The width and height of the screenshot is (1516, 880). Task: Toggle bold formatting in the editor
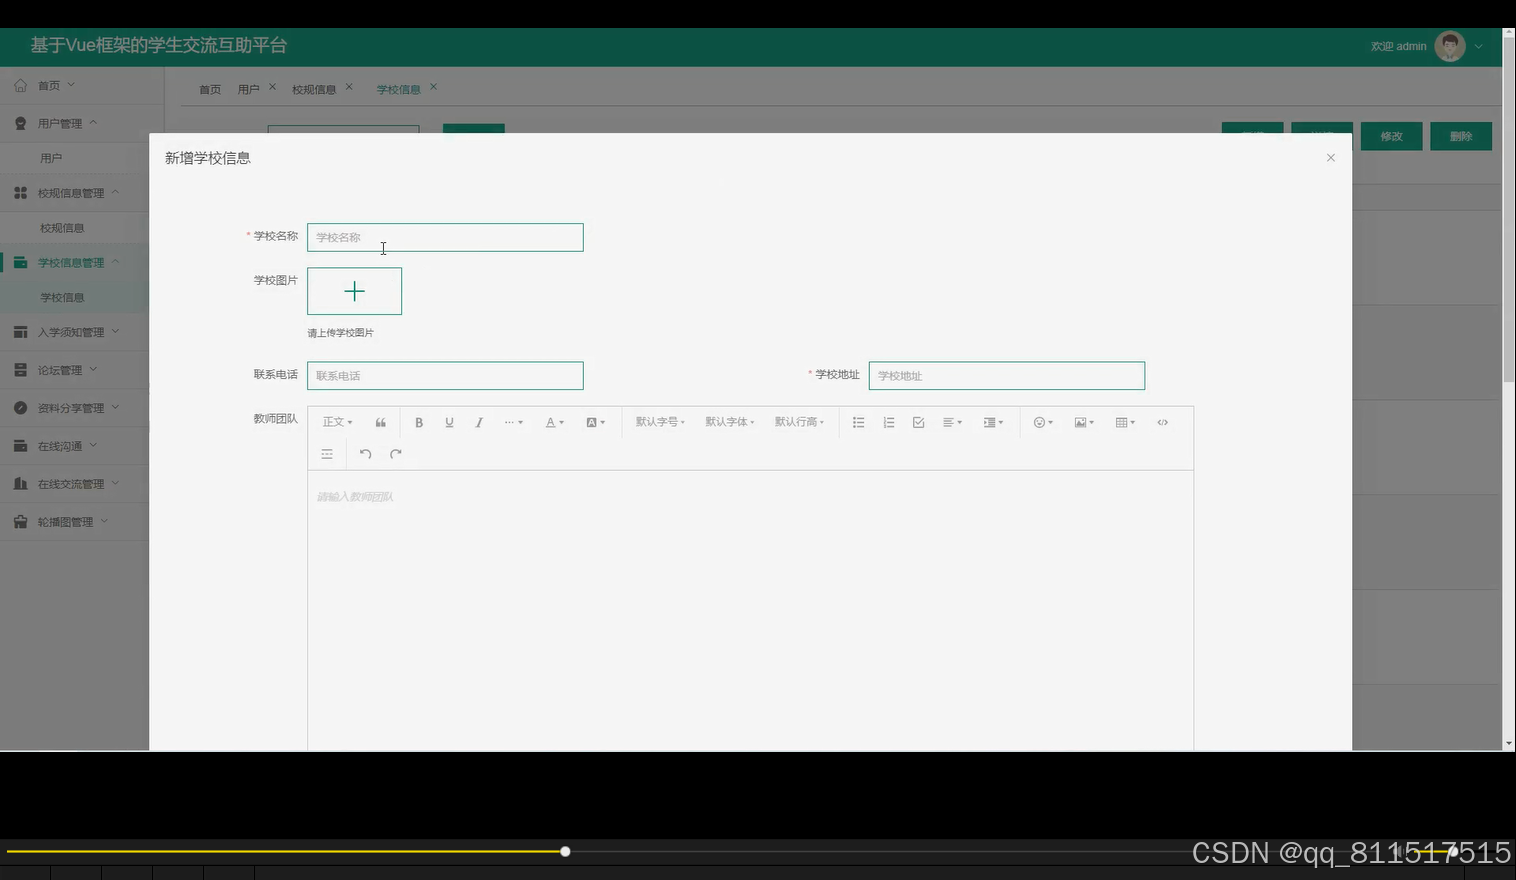click(419, 423)
